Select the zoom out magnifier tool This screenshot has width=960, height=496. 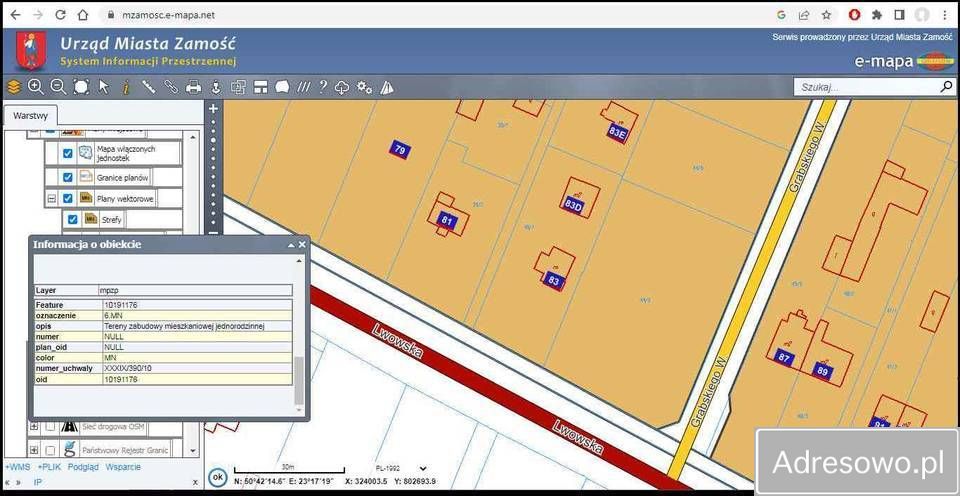coord(58,88)
